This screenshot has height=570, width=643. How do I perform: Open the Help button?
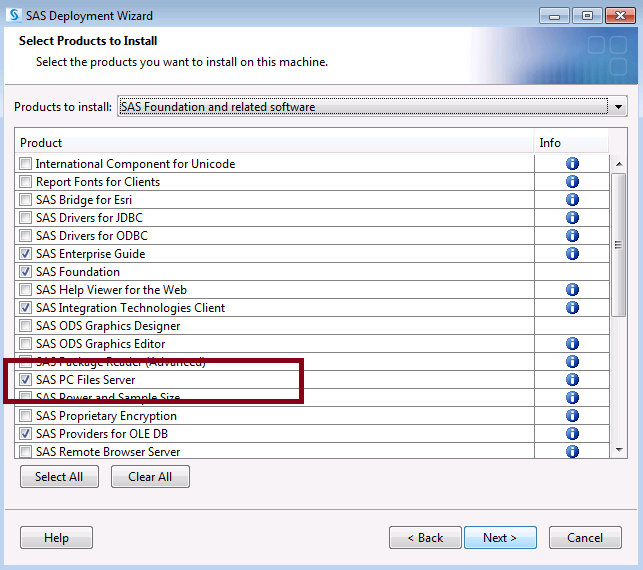coord(56,538)
